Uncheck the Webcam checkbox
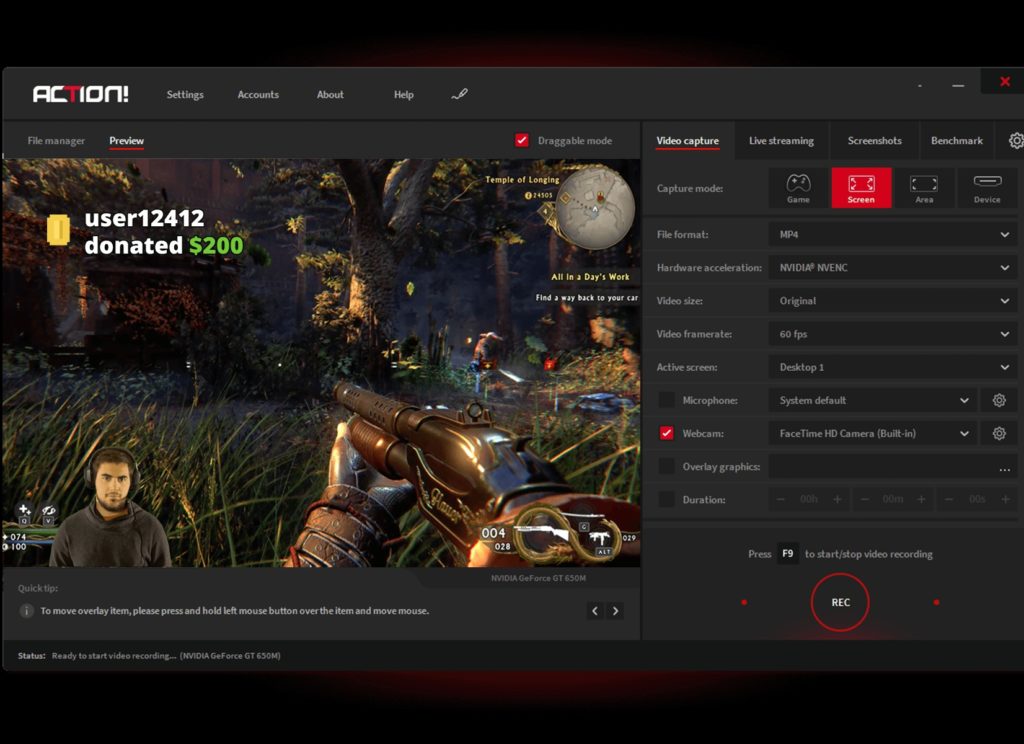 point(666,433)
